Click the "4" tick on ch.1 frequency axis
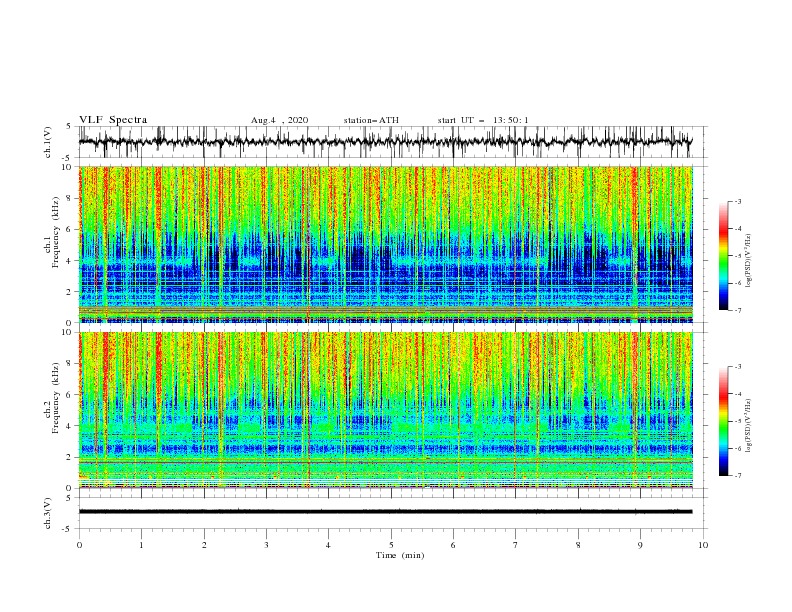Screen dimensions: 792x612 (x=69, y=261)
